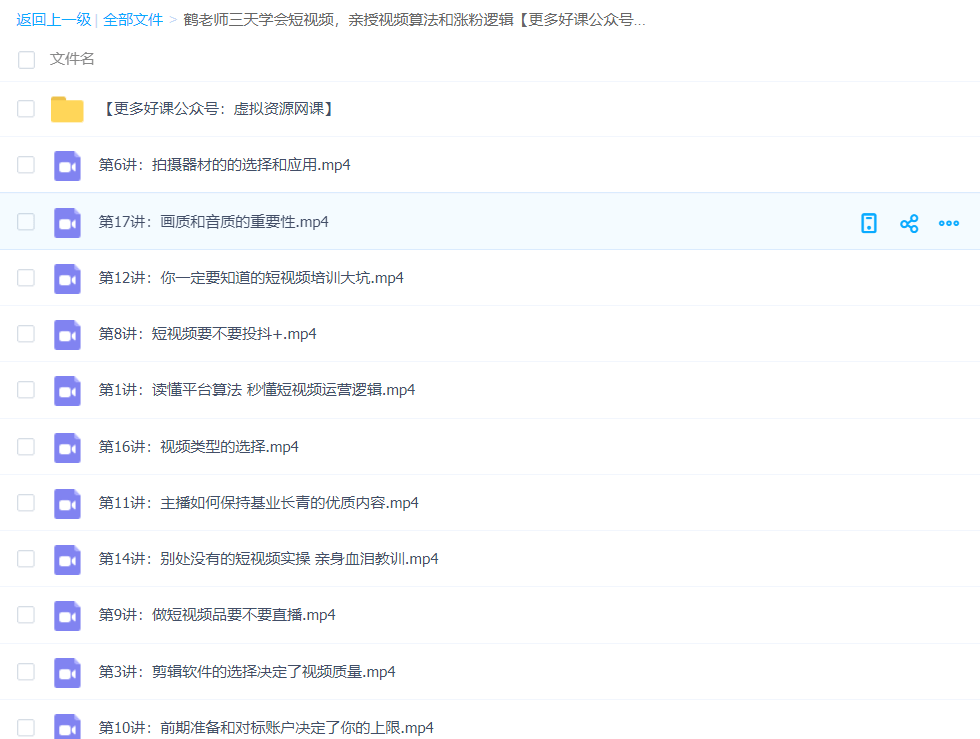Open 第3讲 剪辑软件的选择 video file
This screenshot has width=980, height=739.
[247, 672]
